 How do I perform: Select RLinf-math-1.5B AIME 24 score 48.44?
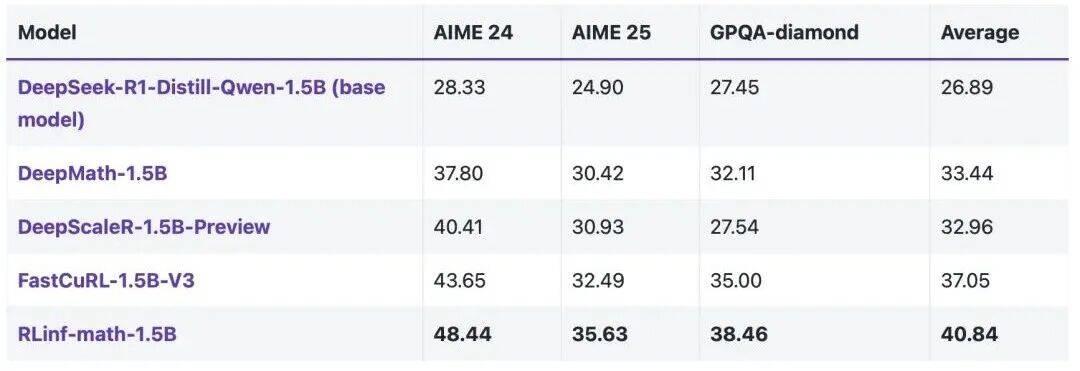point(462,335)
